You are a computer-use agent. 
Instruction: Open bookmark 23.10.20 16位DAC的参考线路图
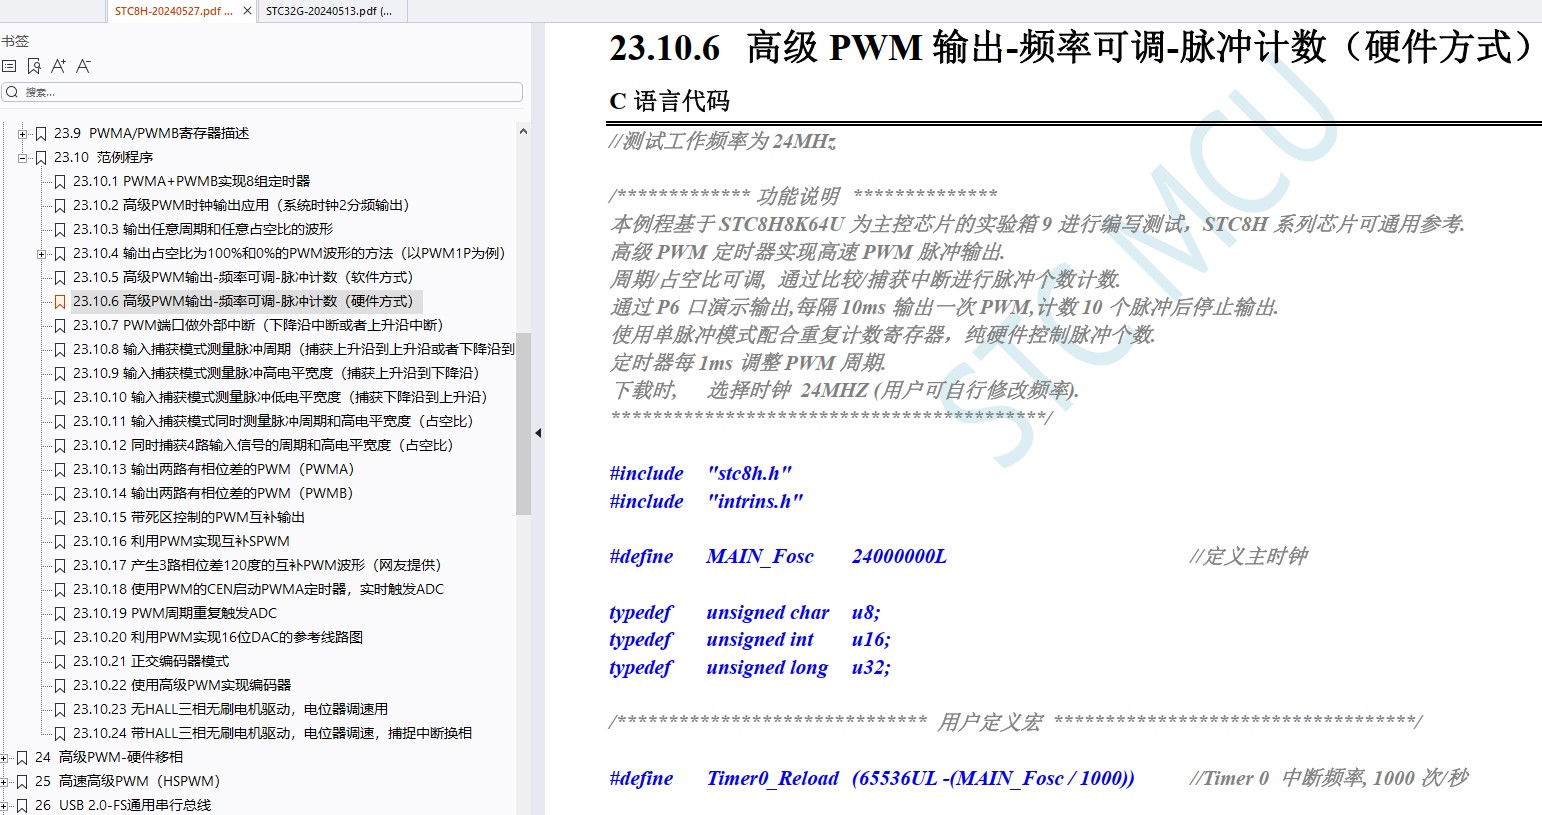coord(218,637)
